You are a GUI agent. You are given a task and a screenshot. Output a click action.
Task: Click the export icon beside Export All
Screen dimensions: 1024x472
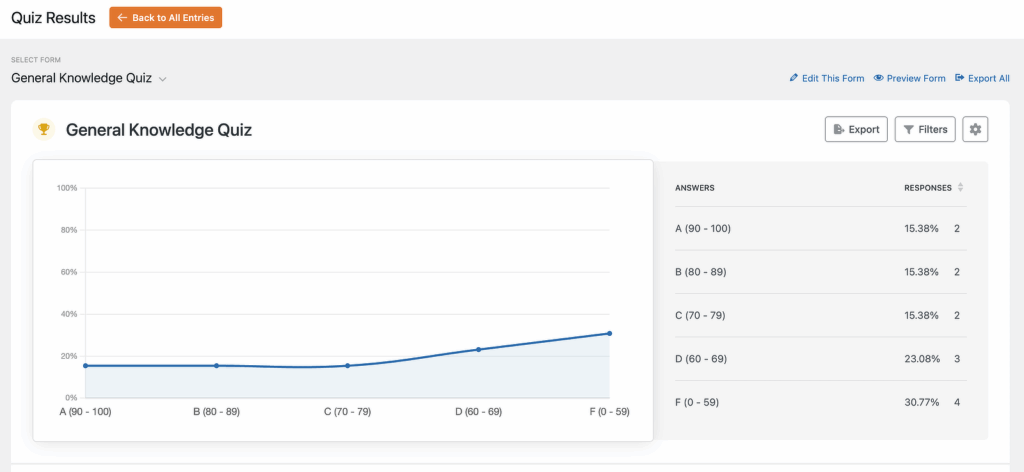(960, 78)
